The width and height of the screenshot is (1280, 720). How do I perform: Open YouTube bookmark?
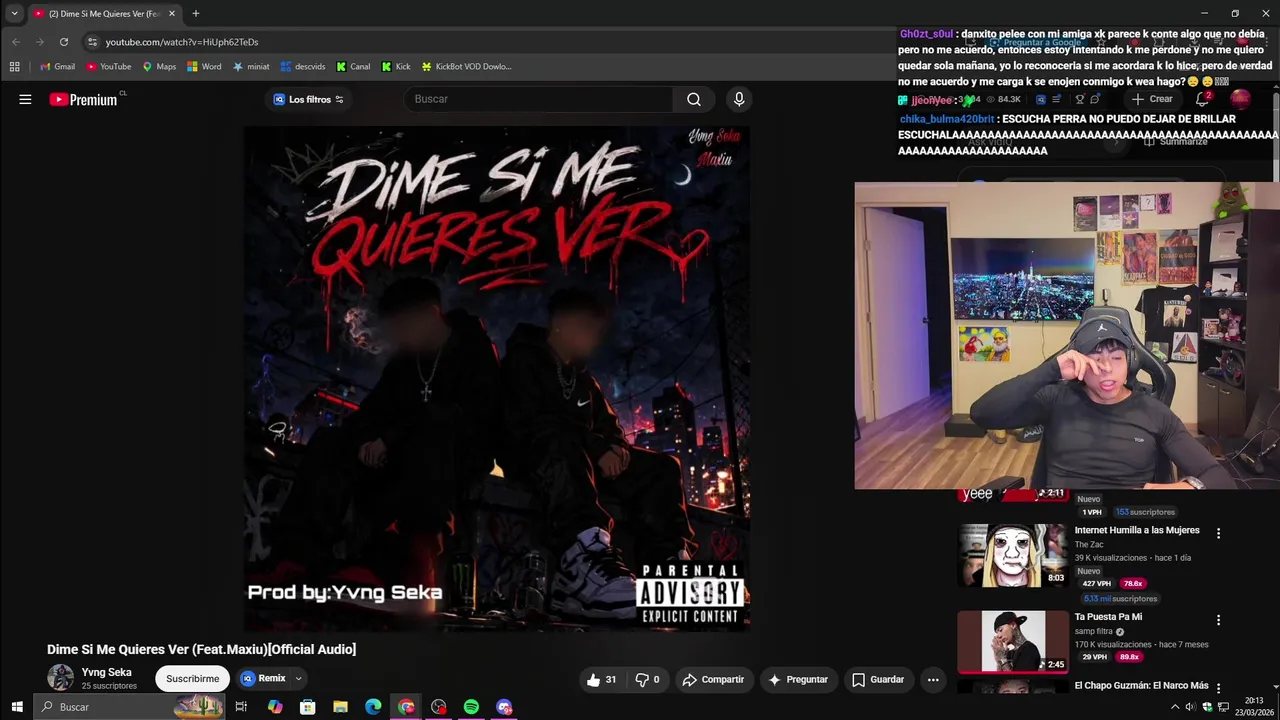click(x=108, y=67)
